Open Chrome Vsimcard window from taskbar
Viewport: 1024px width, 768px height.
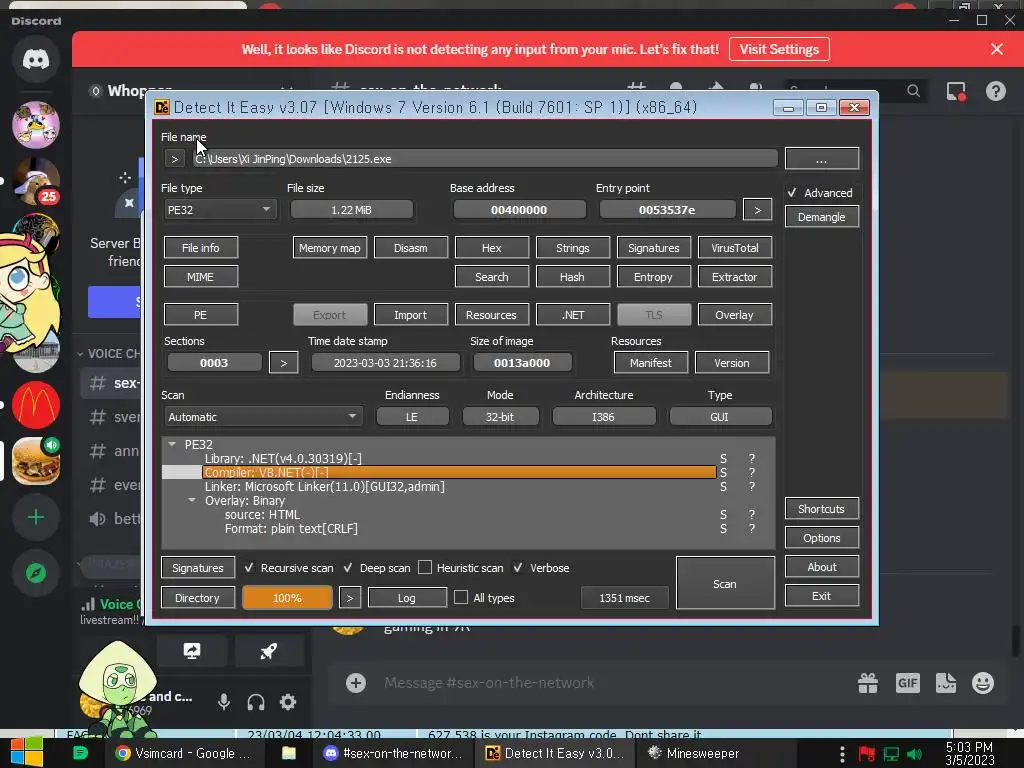183,753
